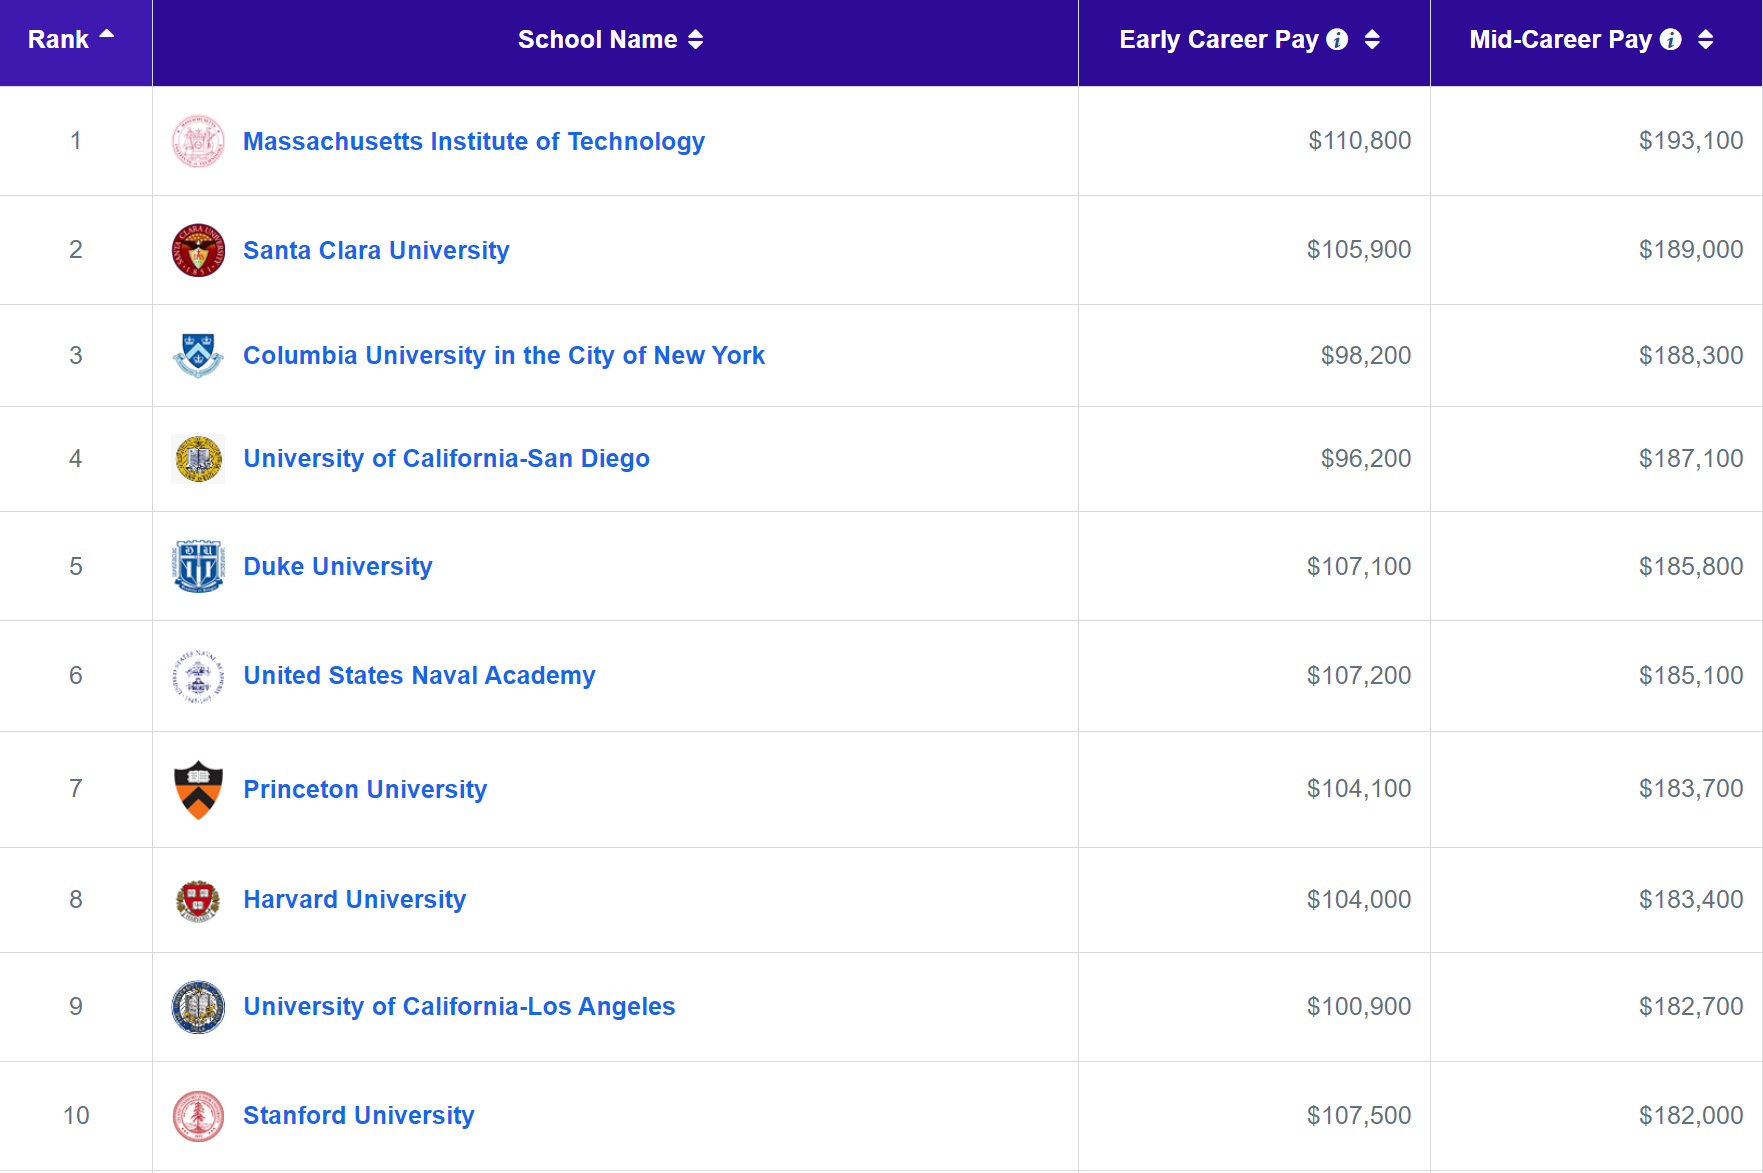
Task: Click rank number 7 in Princeton row
Action: click(76, 788)
